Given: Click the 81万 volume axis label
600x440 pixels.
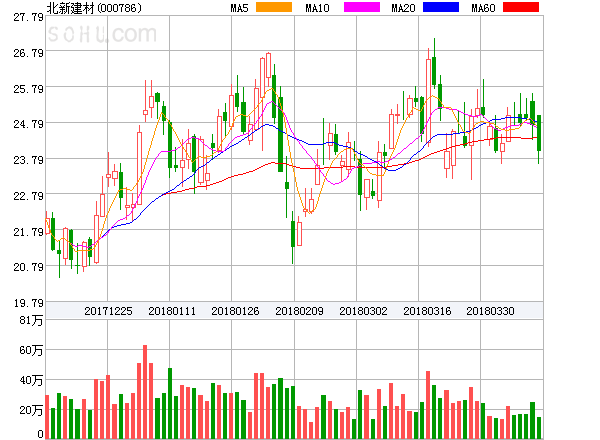Looking at the screenshot, I should coord(31,320).
